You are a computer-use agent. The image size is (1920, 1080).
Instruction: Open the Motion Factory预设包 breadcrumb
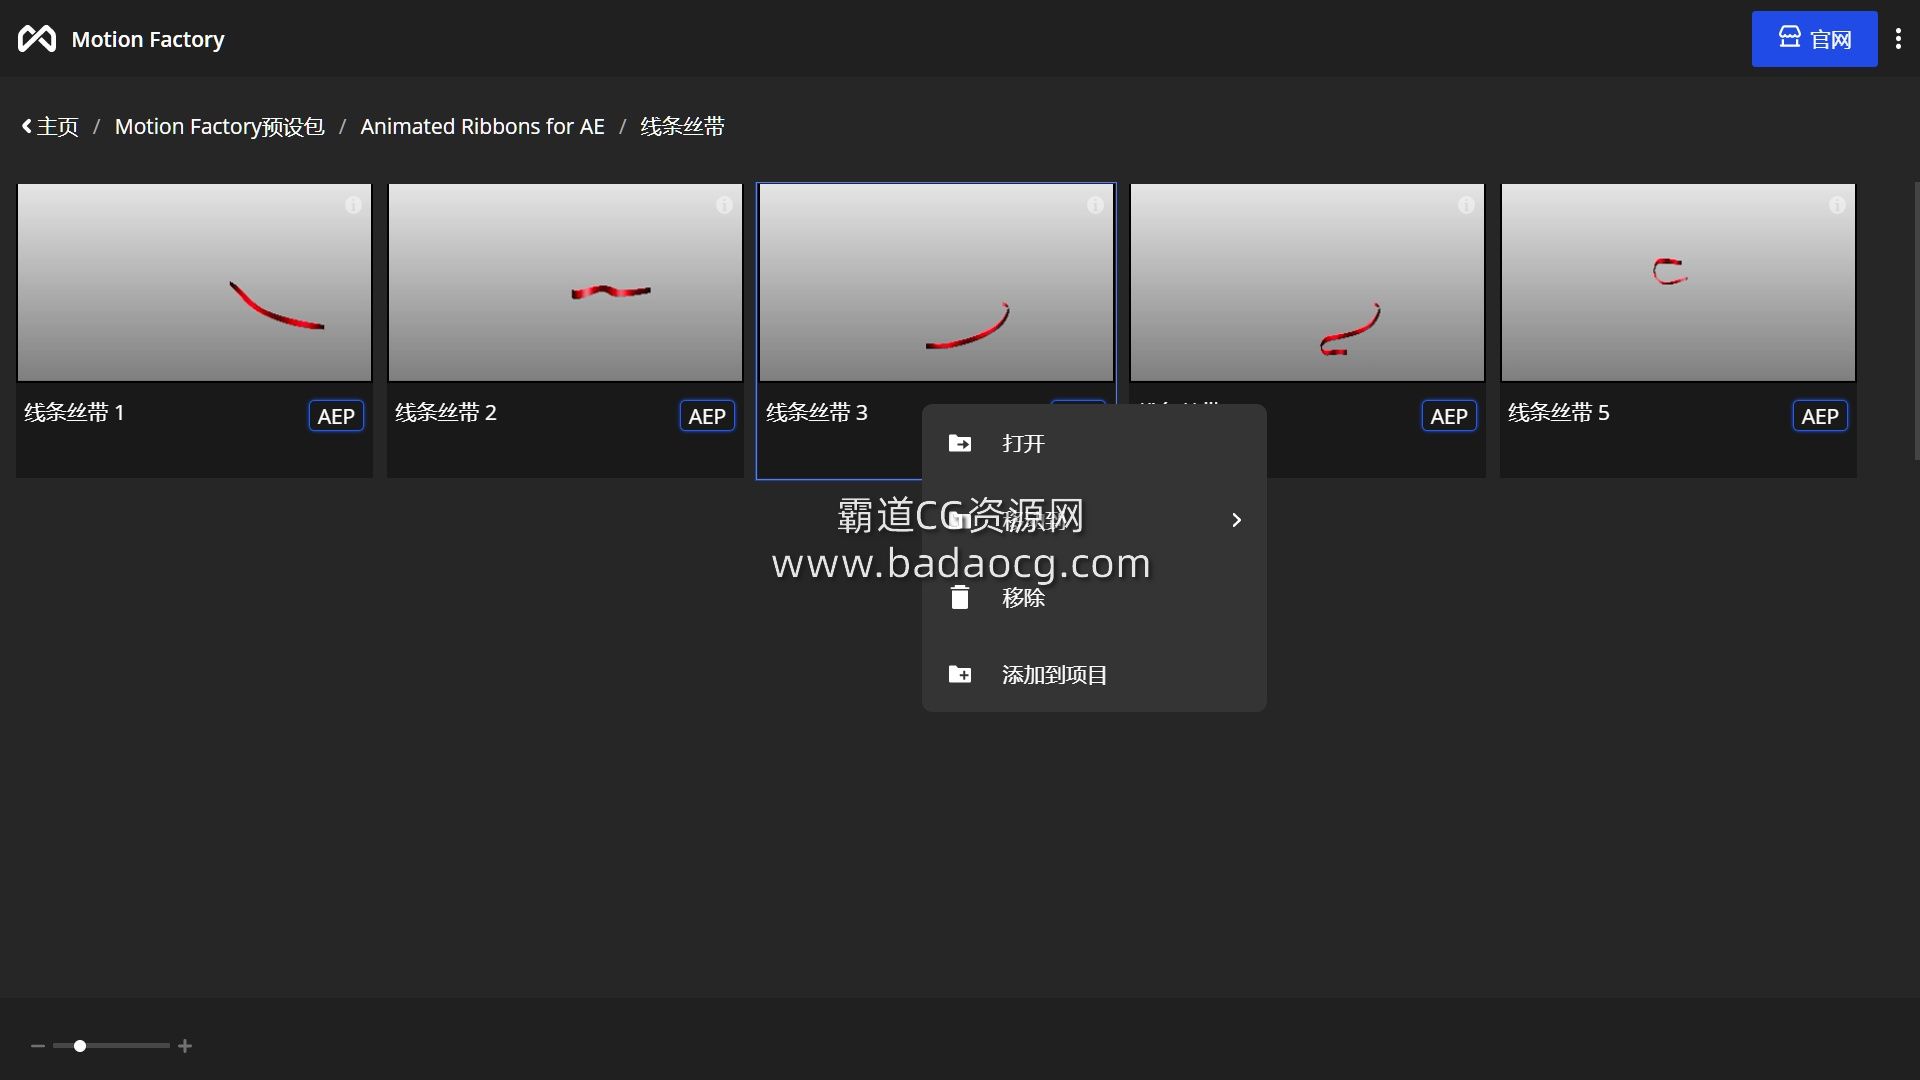pyautogui.click(x=219, y=127)
